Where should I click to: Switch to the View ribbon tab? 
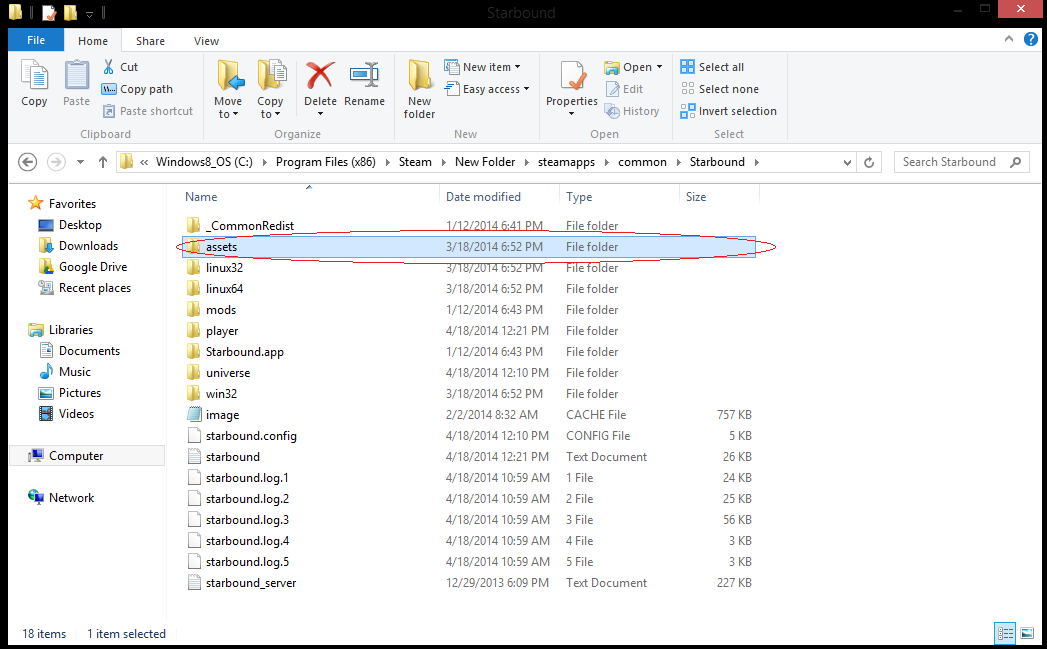click(x=206, y=41)
